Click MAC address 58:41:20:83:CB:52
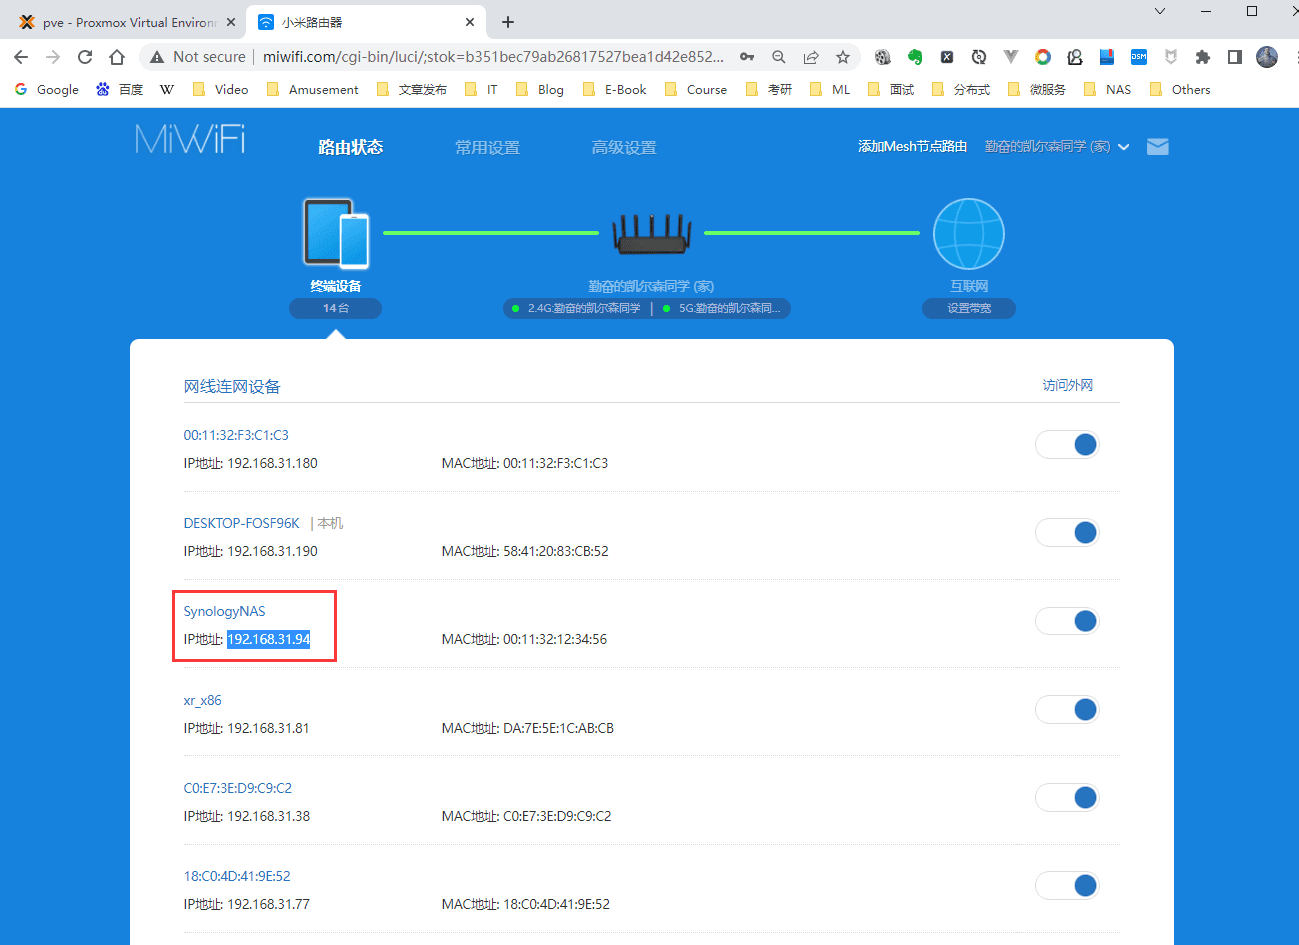1299x945 pixels. click(x=555, y=551)
